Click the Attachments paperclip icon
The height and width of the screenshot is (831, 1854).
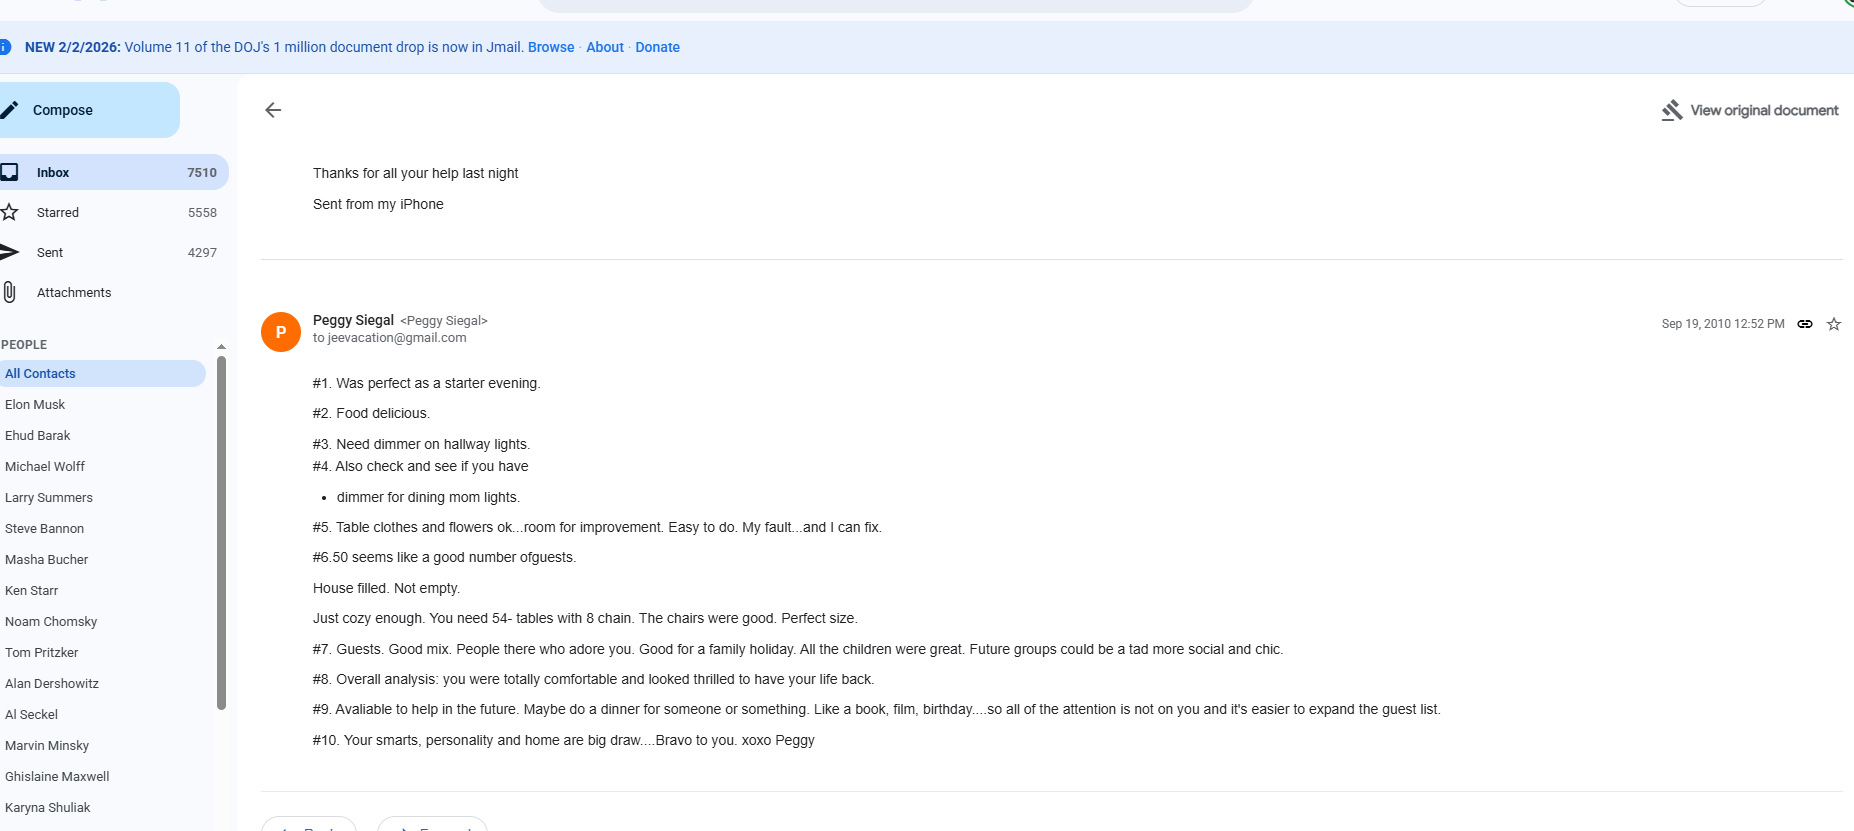click(10, 292)
